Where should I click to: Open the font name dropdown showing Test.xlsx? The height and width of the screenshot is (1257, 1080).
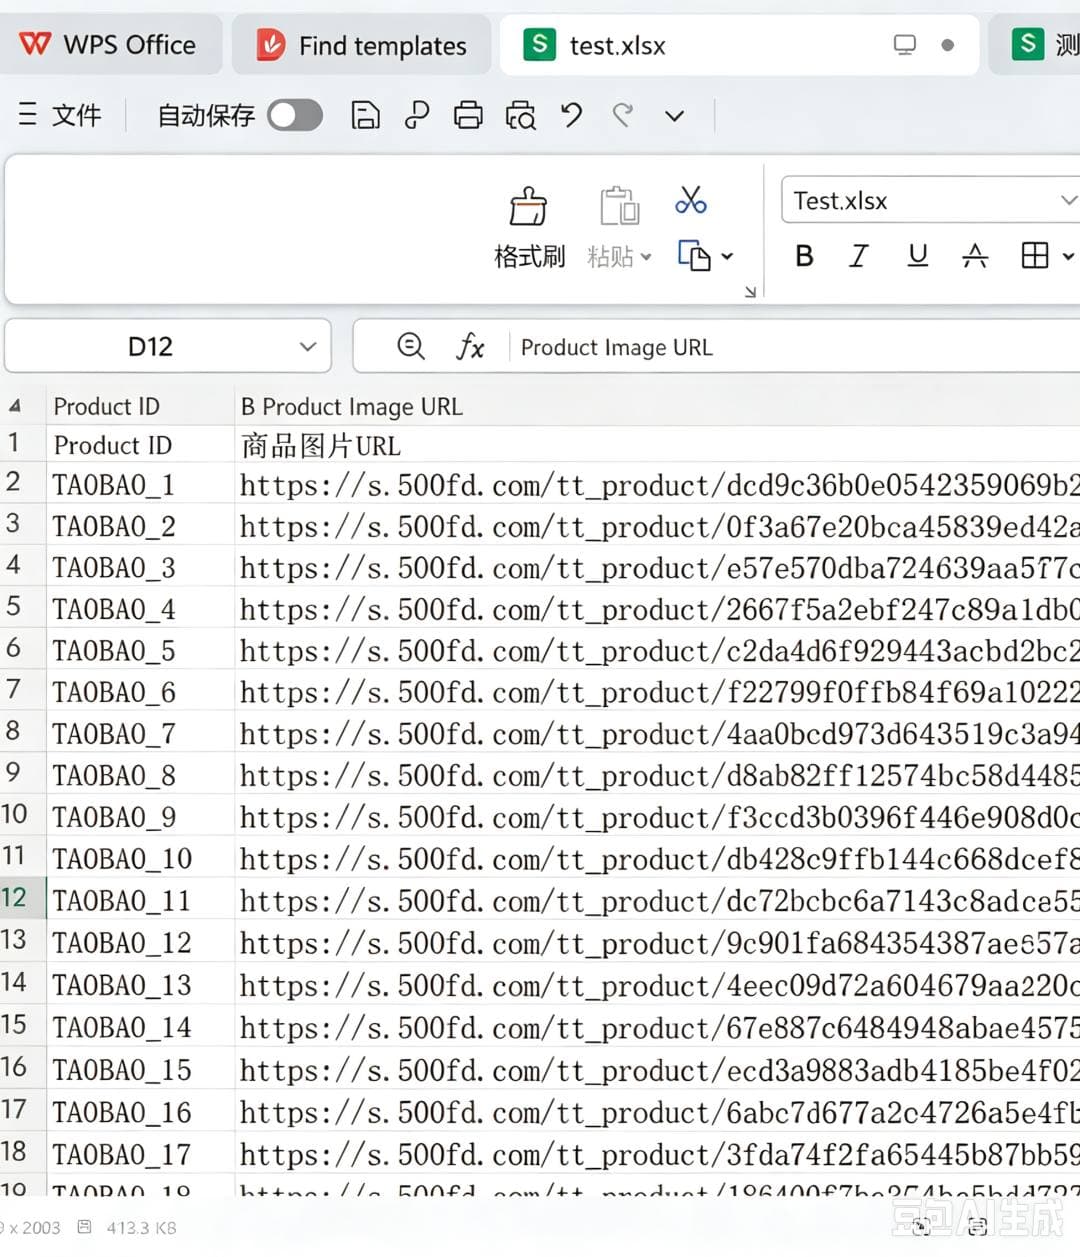tap(1067, 201)
